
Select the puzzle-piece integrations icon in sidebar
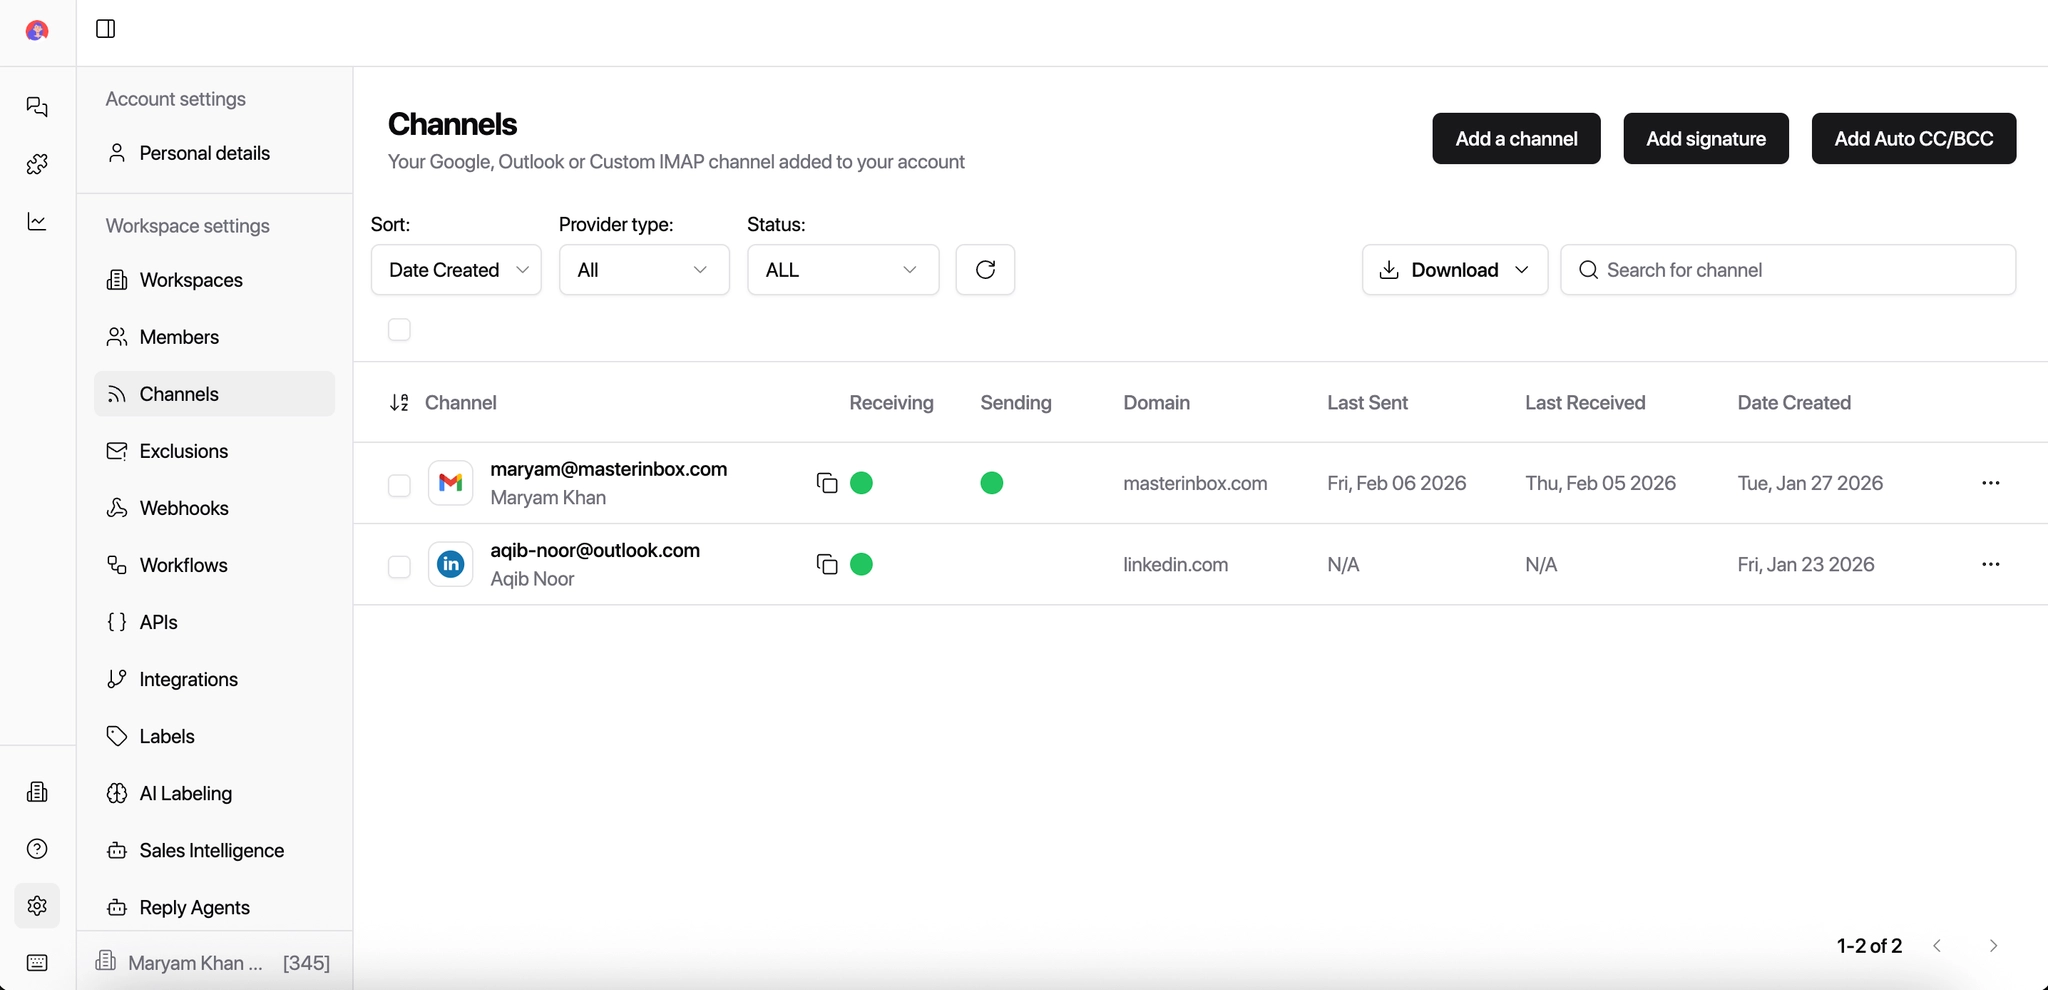(37, 164)
